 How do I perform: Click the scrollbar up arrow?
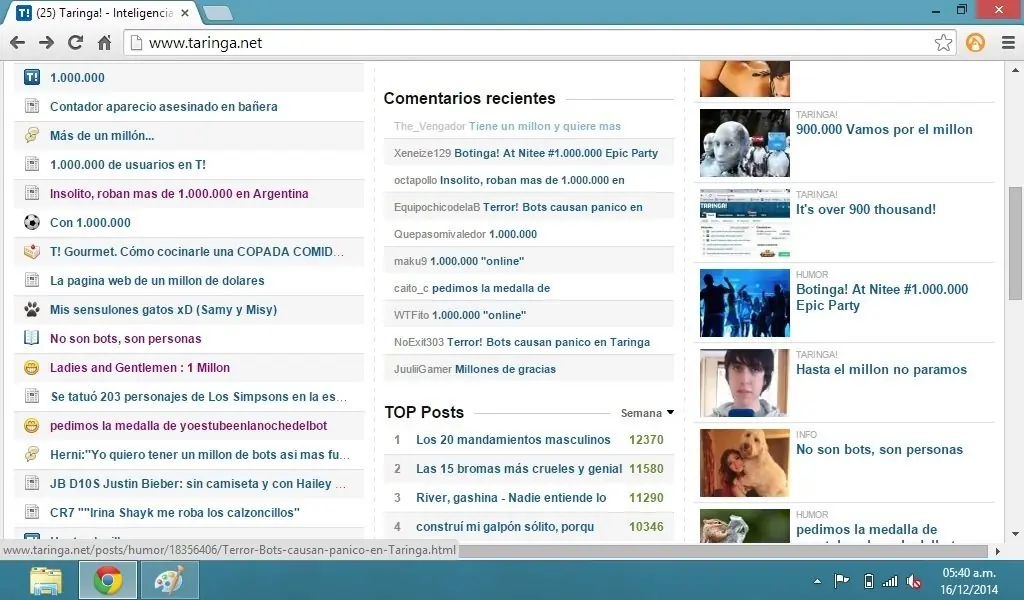(1015, 70)
